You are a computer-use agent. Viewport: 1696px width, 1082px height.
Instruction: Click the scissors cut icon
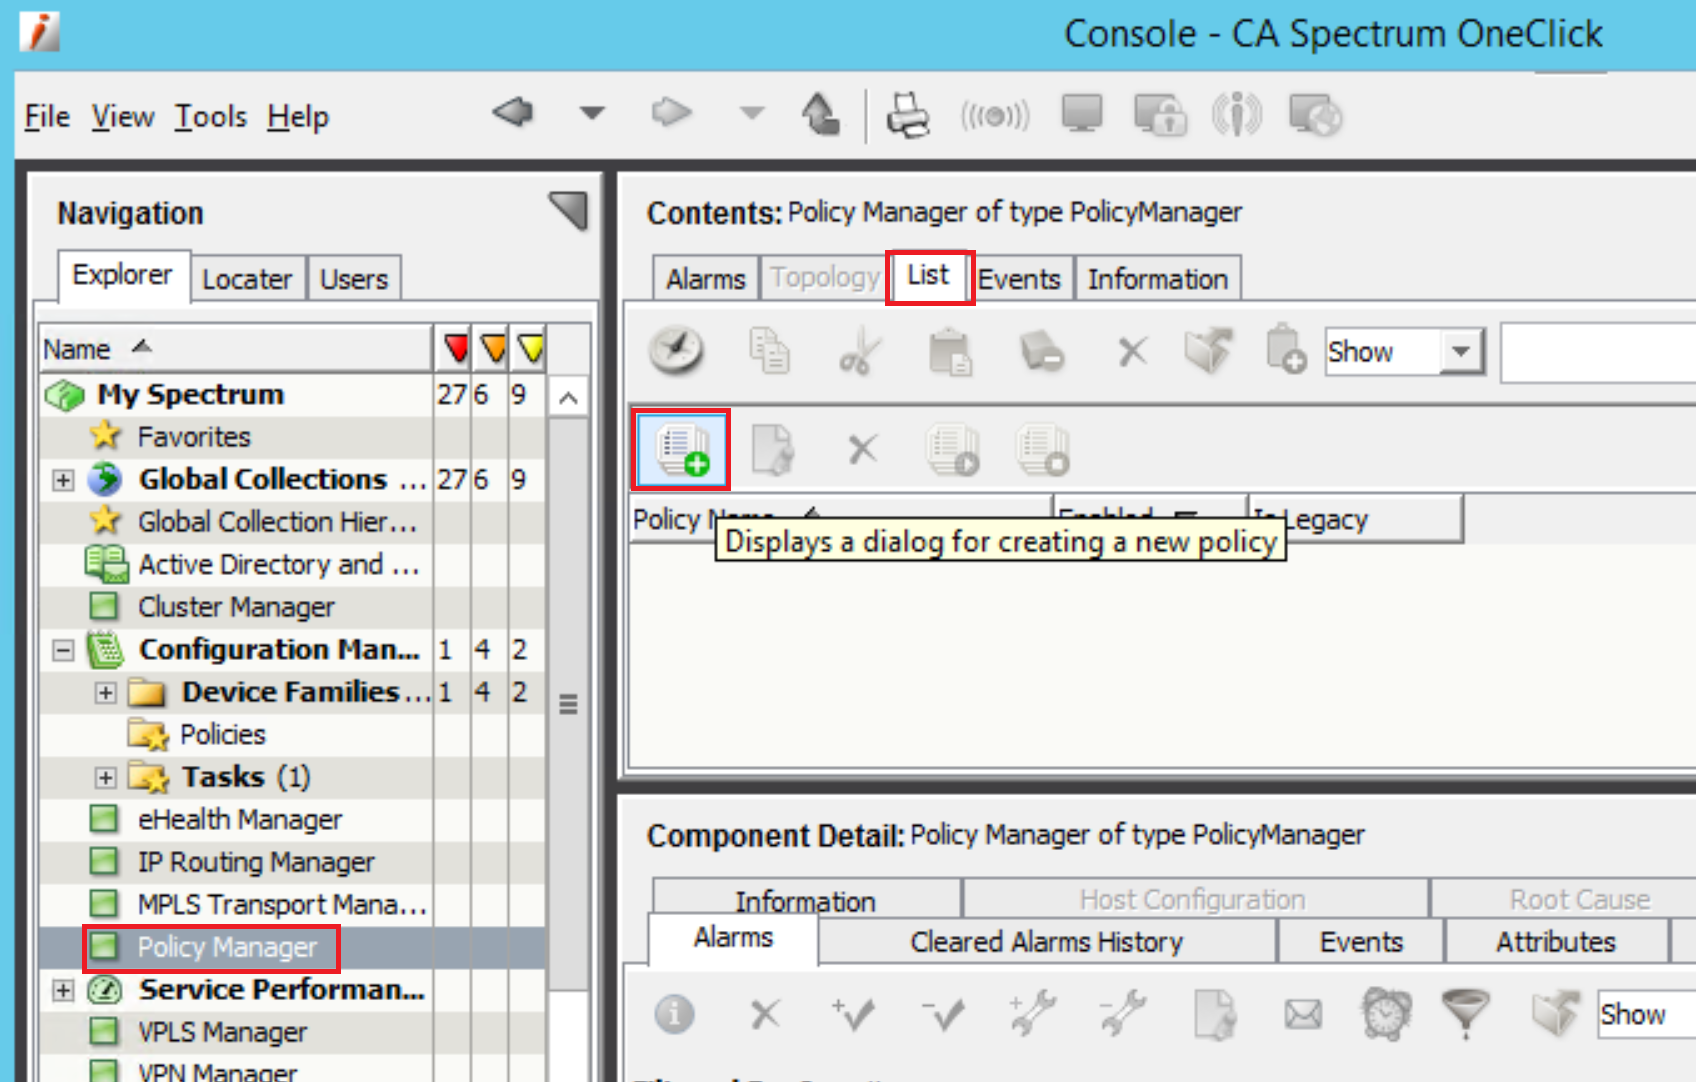pyautogui.click(x=859, y=352)
